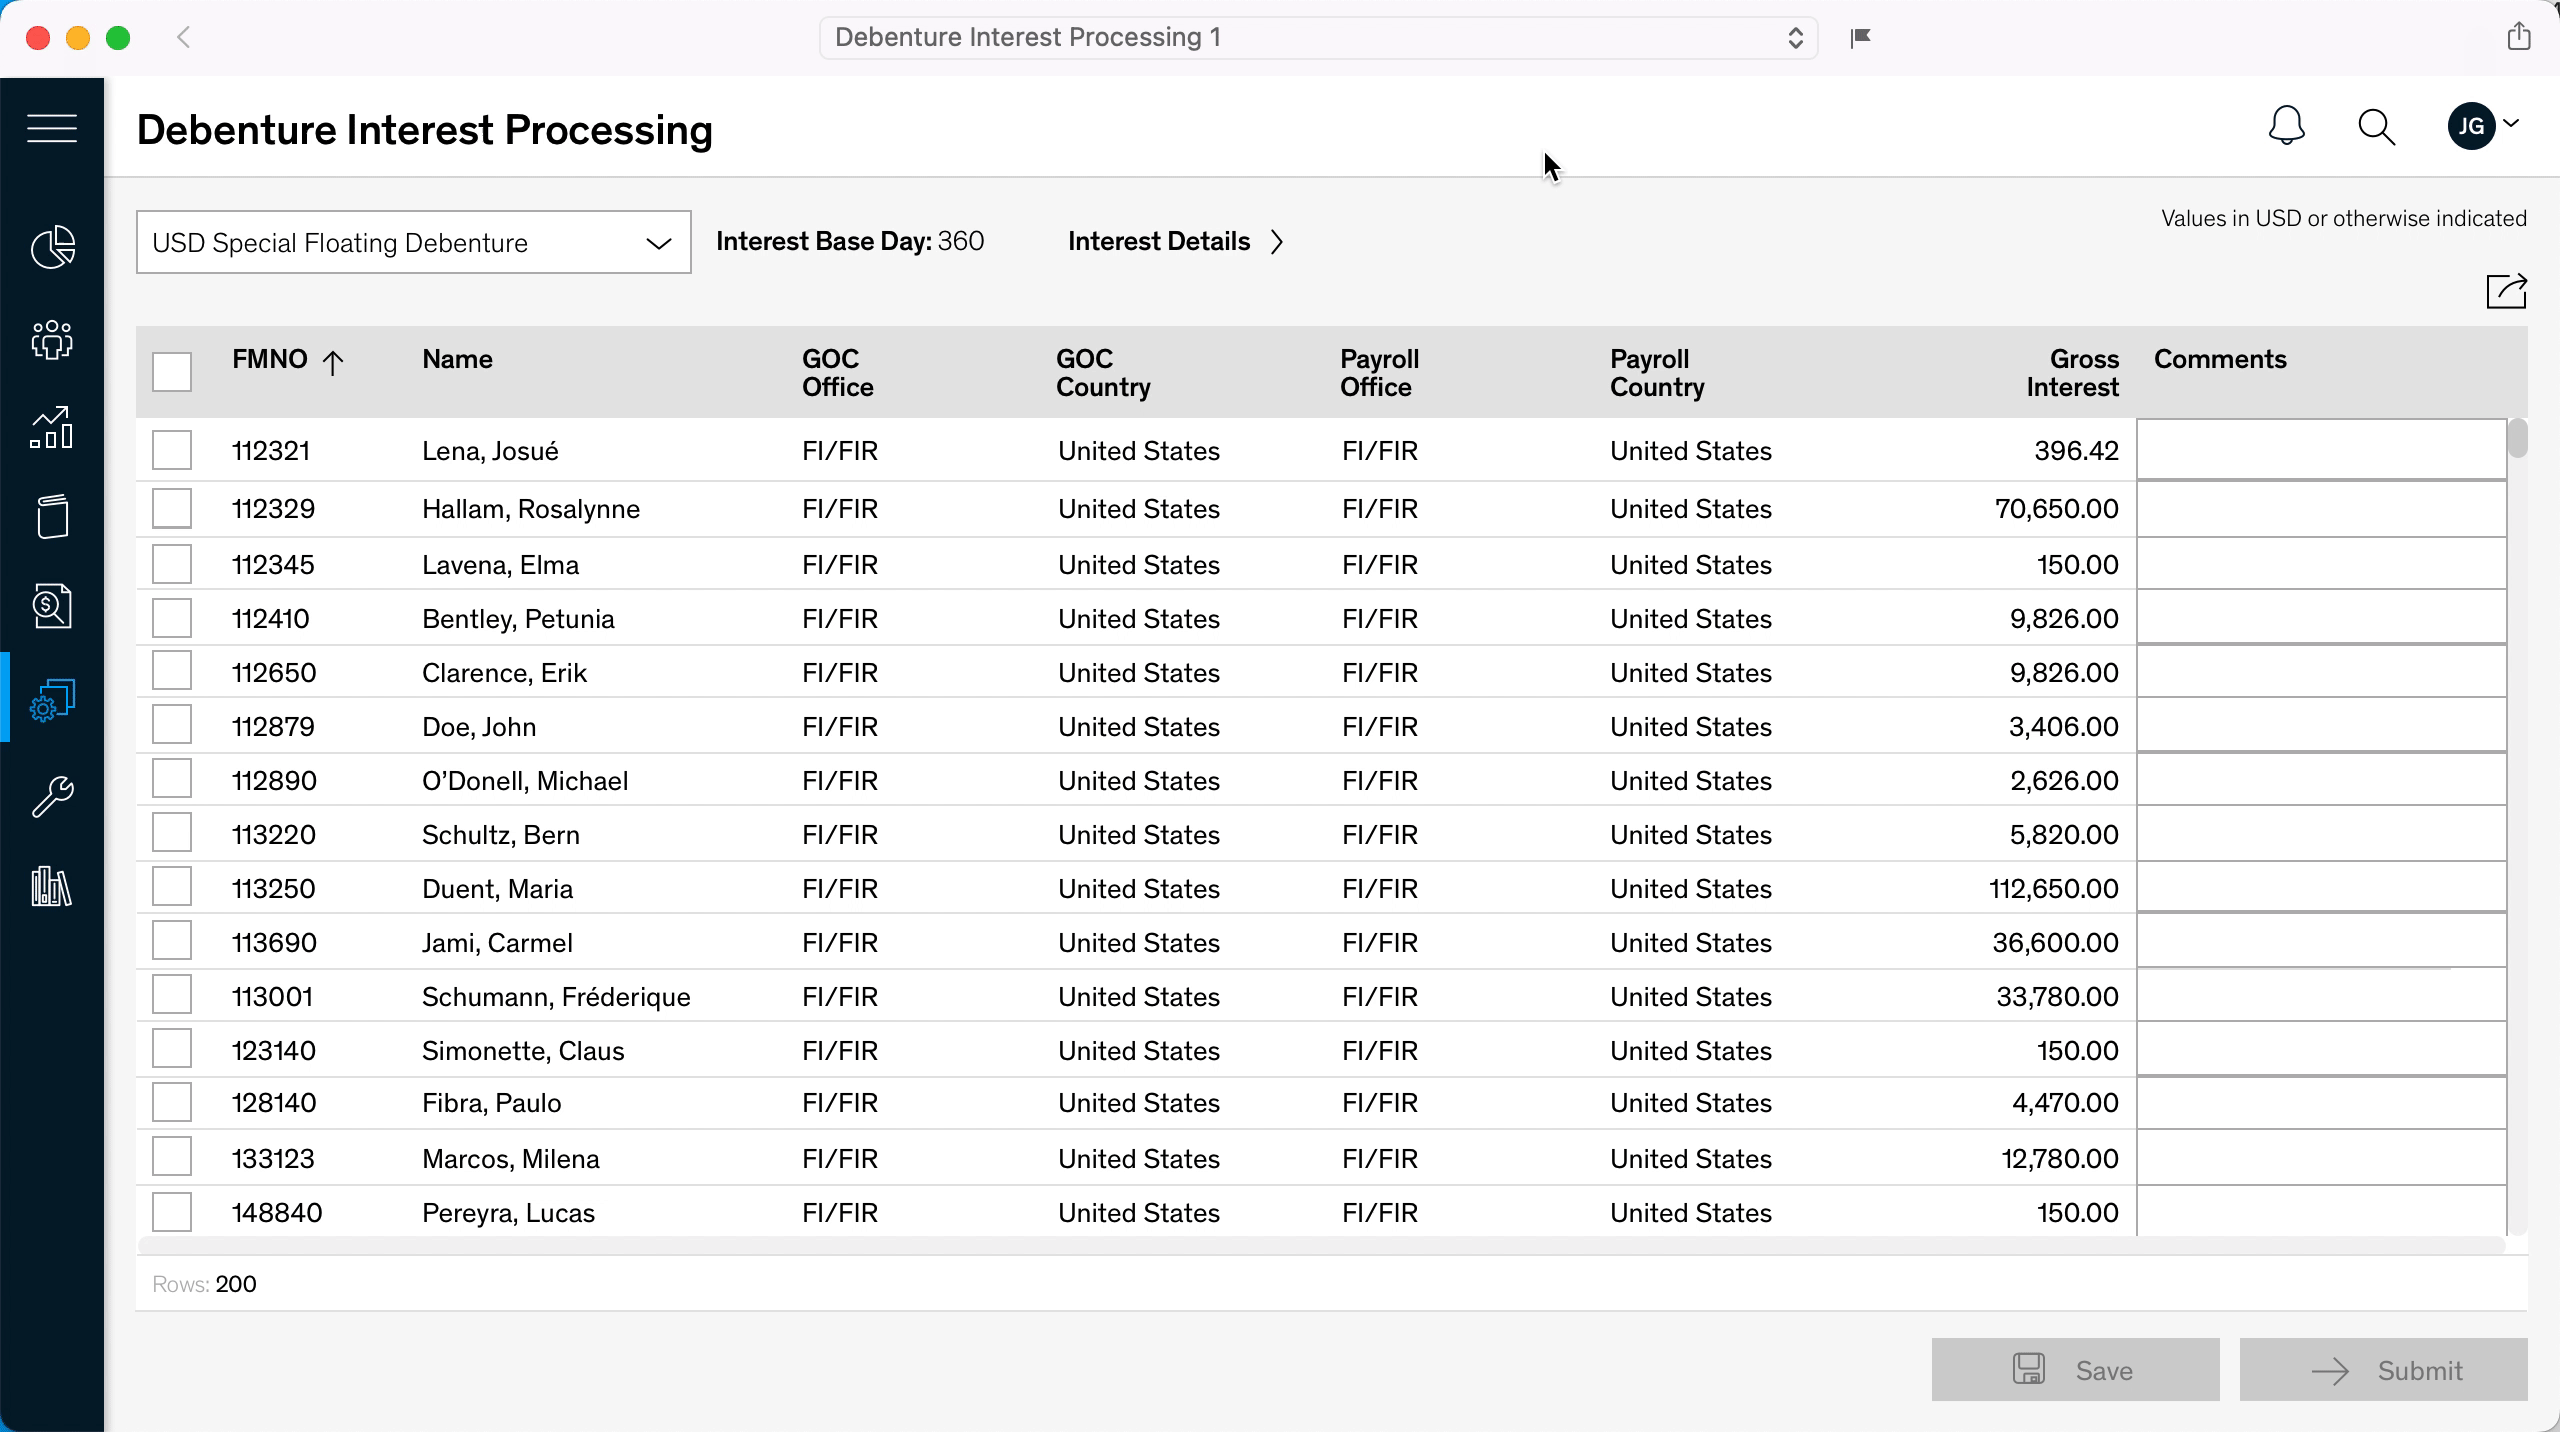Select checkbox for Doe, John
Viewport: 2560px width, 1432px height.
point(172,725)
